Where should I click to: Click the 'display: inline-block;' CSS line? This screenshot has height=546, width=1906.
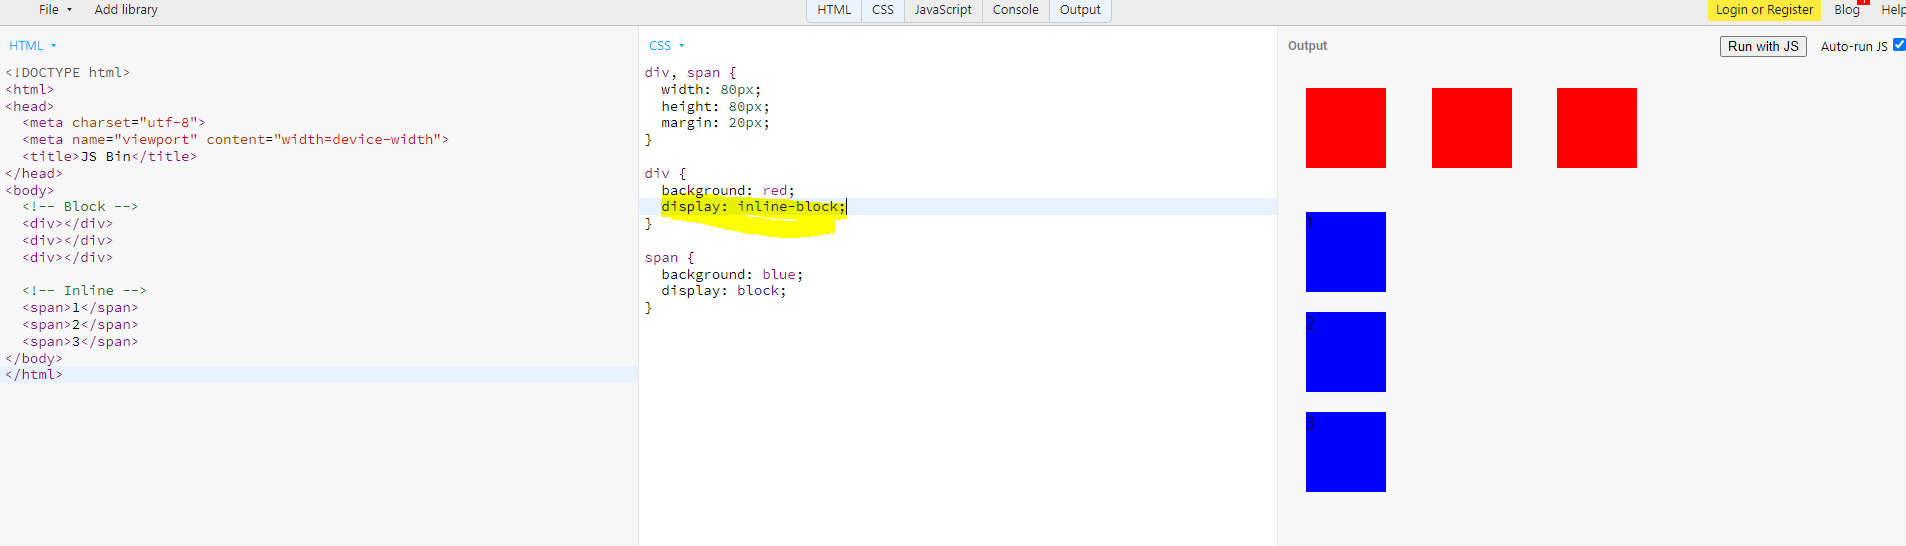click(753, 207)
